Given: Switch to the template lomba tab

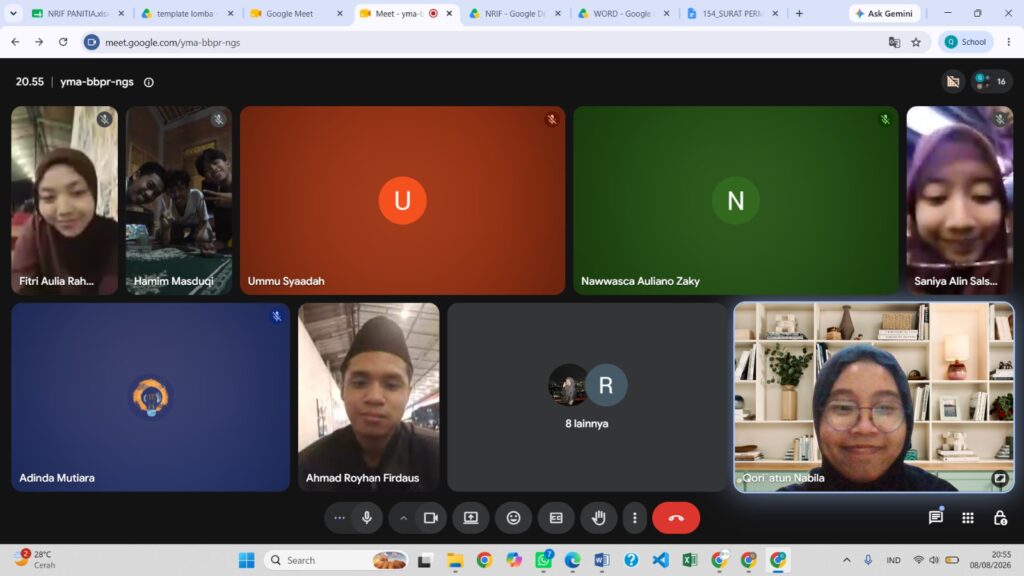Looking at the screenshot, I should click(186, 13).
